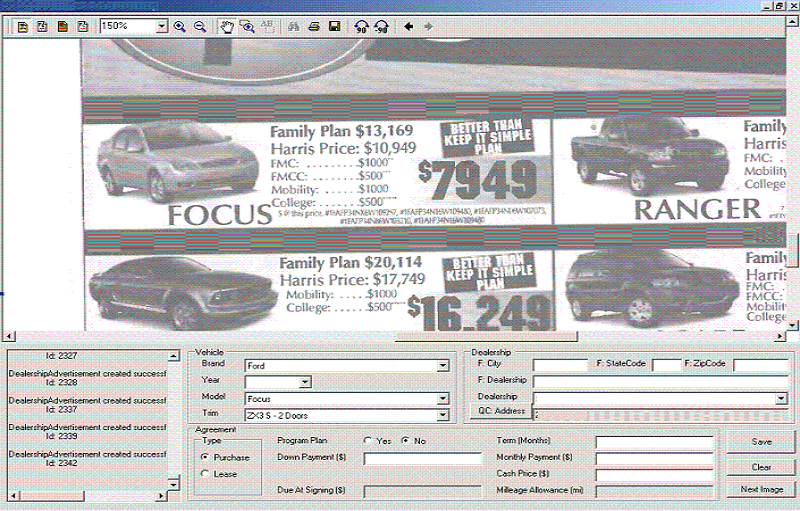This screenshot has height=511, width=800.
Task: Click the zoom out magnifier icon
Action: (x=200, y=27)
